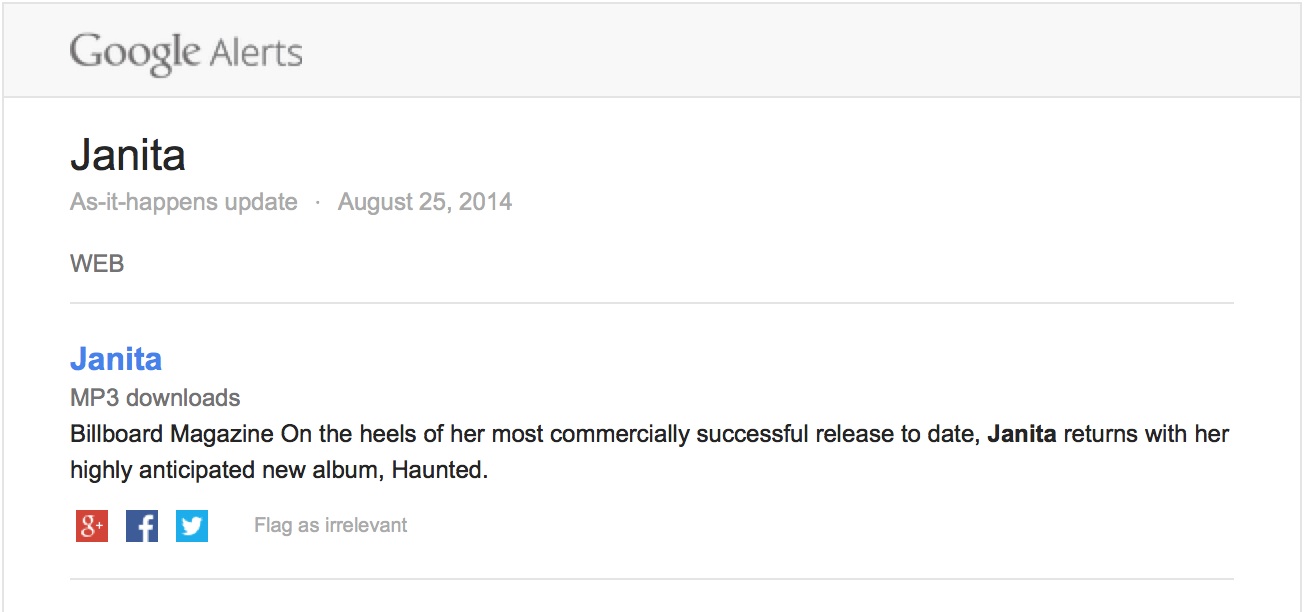
Task: Click the MP3 downloads source text
Action: coord(155,398)
